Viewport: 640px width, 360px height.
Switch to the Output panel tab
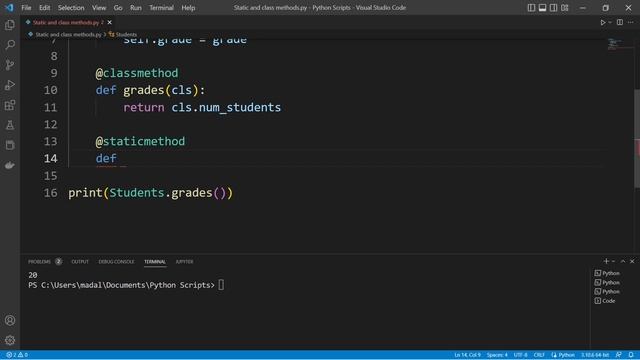[x=80, y=262]
